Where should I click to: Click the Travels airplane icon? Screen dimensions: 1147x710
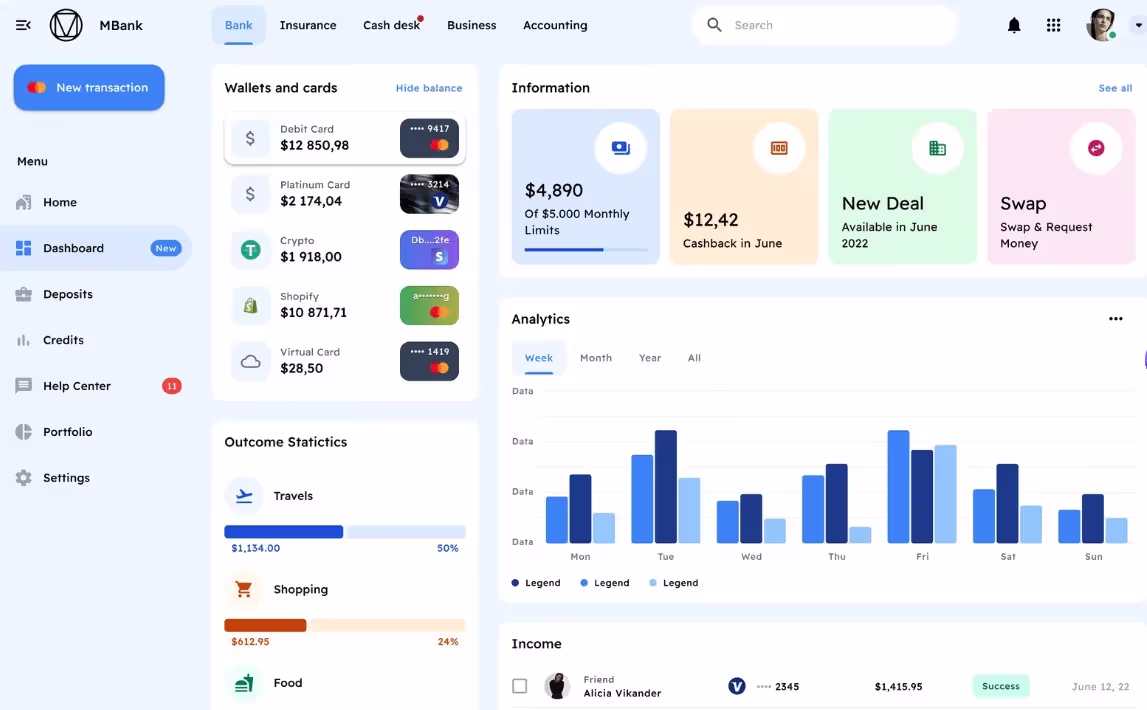(x=243, y=495)
